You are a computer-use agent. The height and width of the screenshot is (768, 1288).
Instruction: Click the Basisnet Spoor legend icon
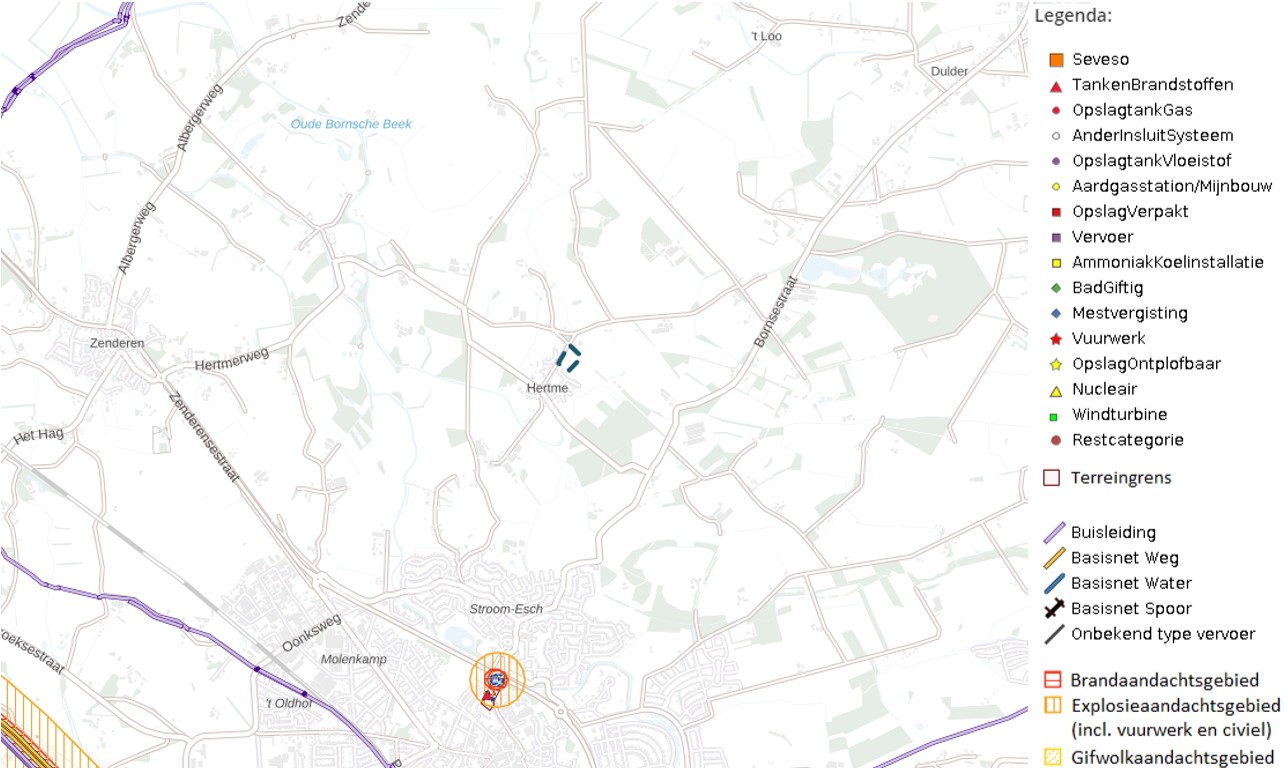pyautogui.click(x=1054, y=608)
